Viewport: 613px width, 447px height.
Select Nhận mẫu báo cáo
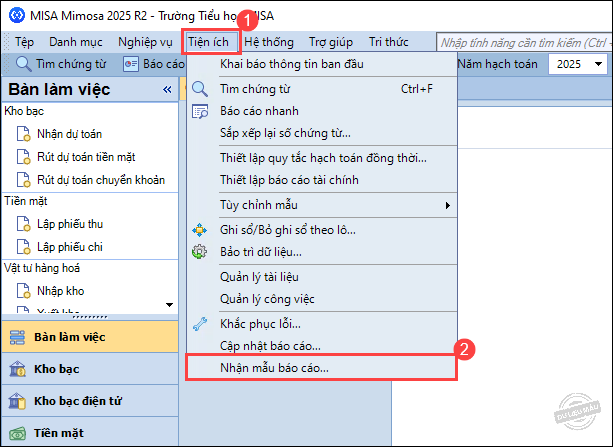[321, 368]
